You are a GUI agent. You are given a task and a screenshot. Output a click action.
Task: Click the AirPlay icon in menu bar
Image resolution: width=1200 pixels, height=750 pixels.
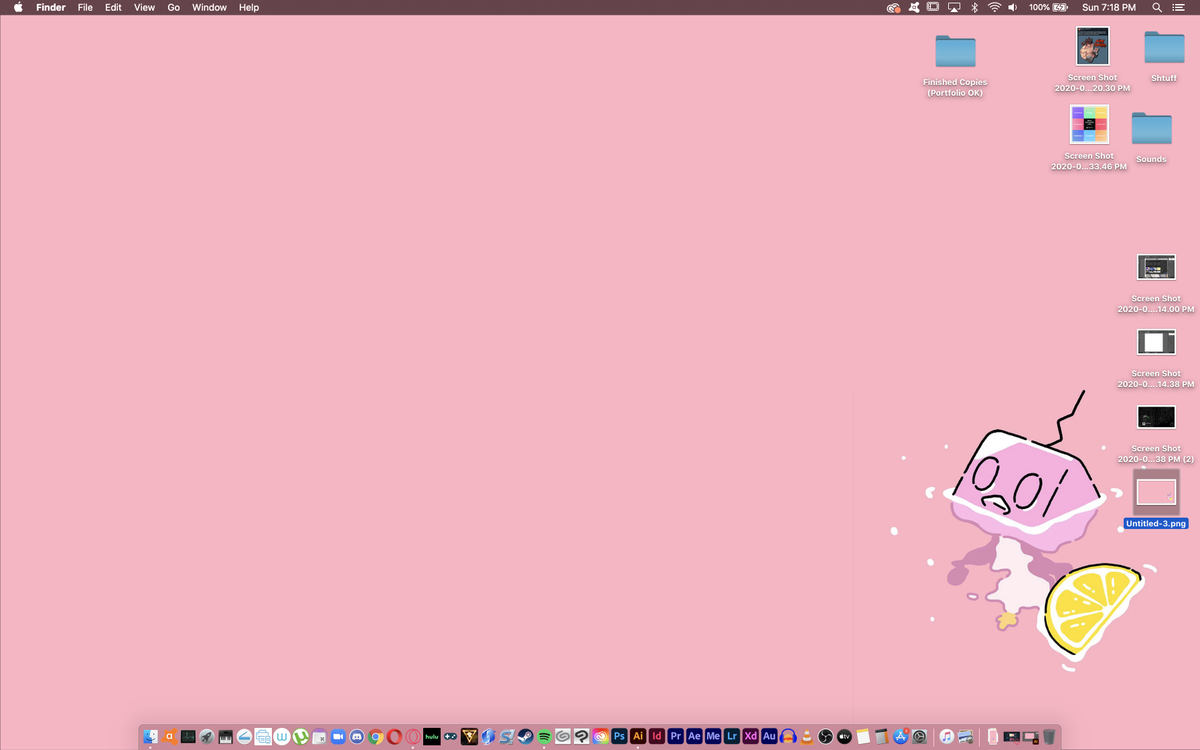point(954,7)
